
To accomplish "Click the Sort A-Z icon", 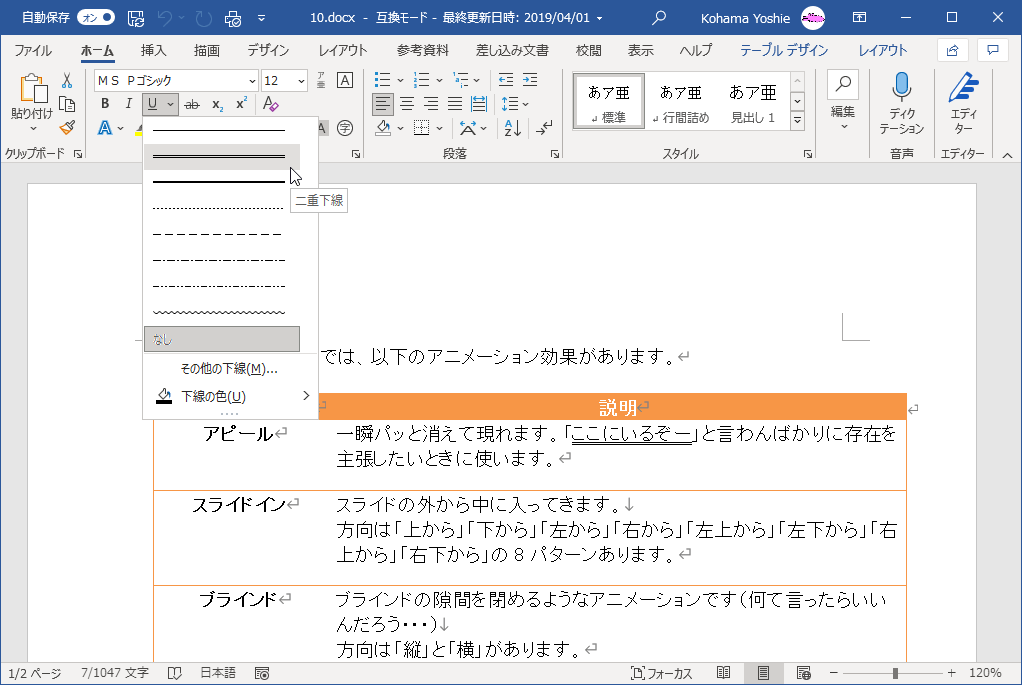I will [513, 128].
